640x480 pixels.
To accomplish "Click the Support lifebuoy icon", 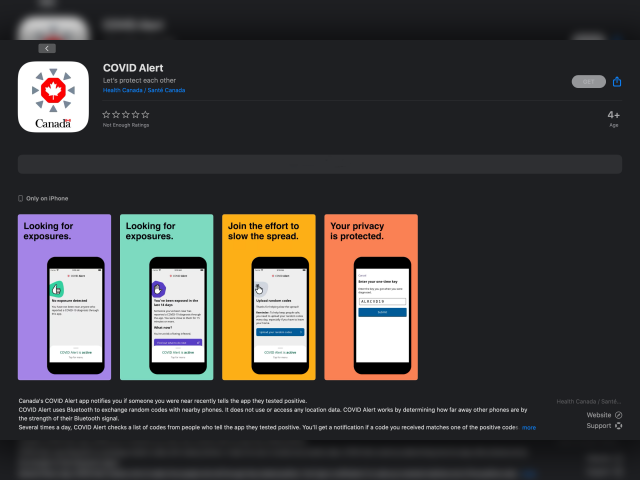I will coord(618,426).
